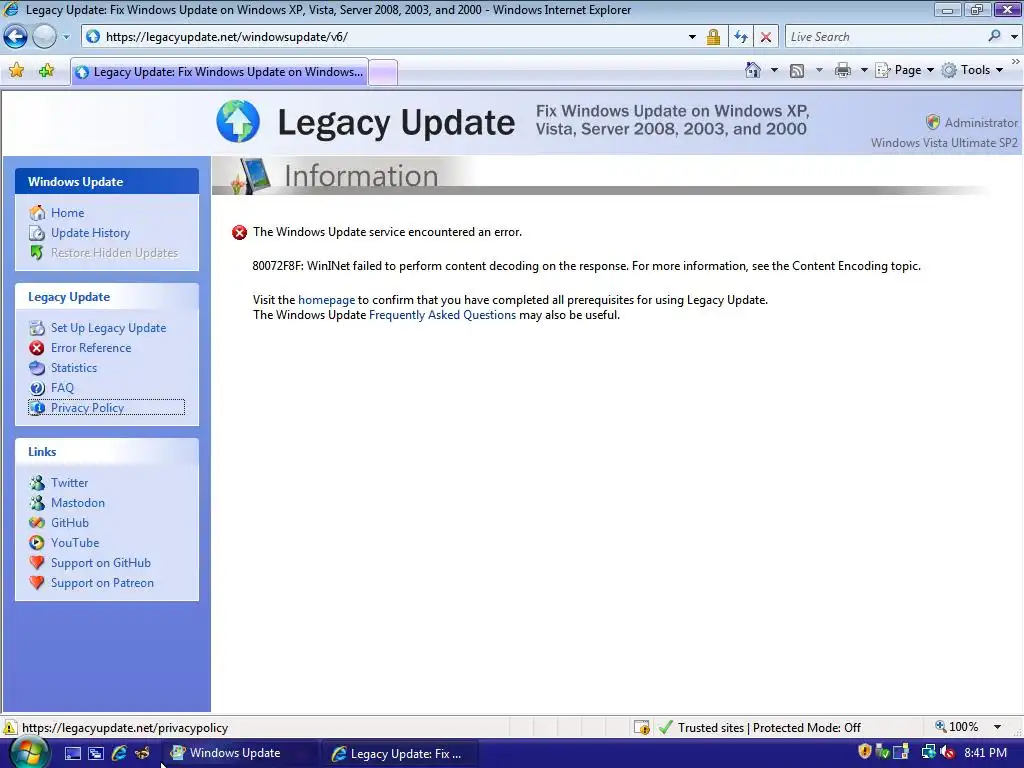Click the 8:41 PM system clock

coord(985,753)
